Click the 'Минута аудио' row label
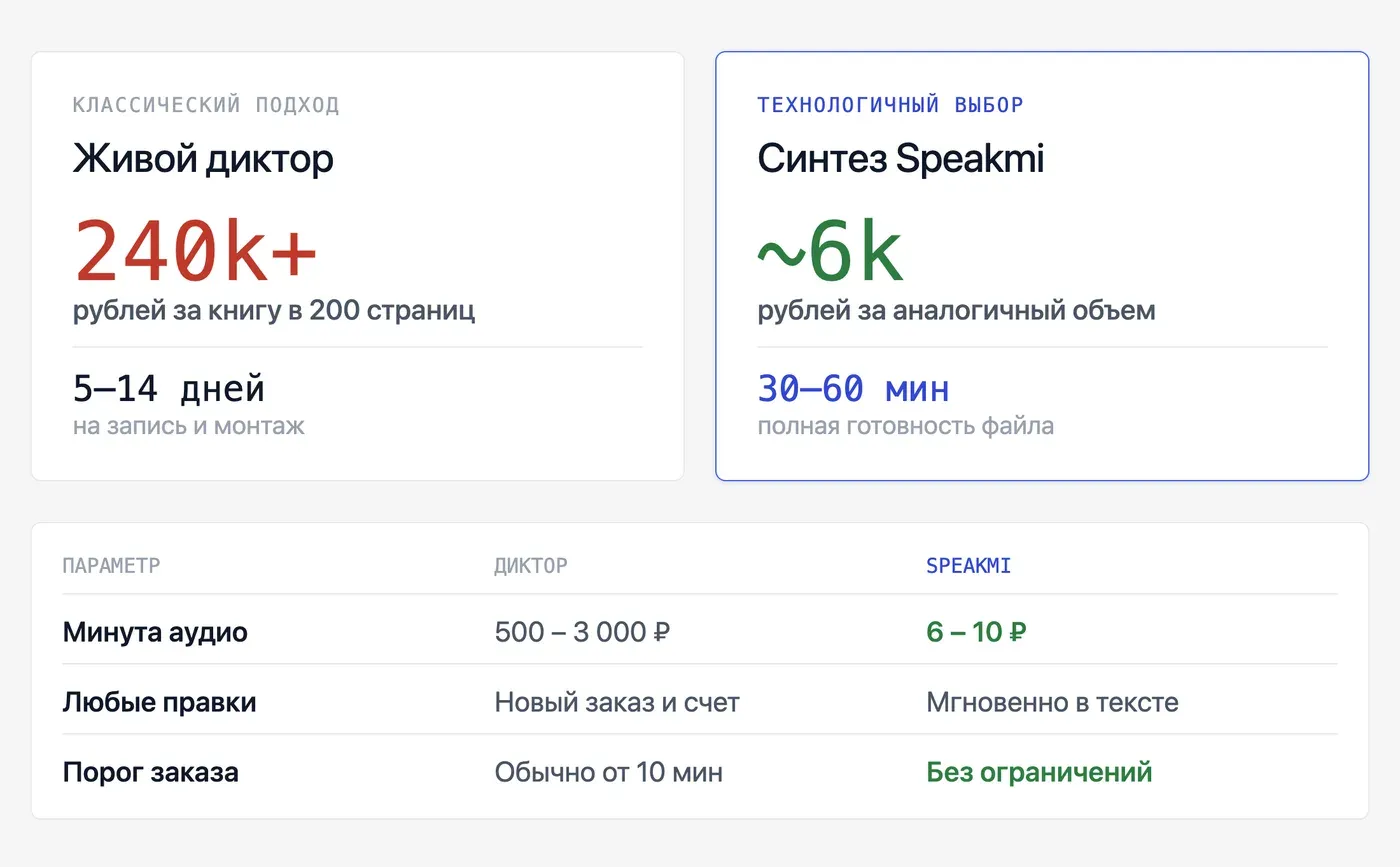The image size is (1400, 867). click(x=155, y=632)
